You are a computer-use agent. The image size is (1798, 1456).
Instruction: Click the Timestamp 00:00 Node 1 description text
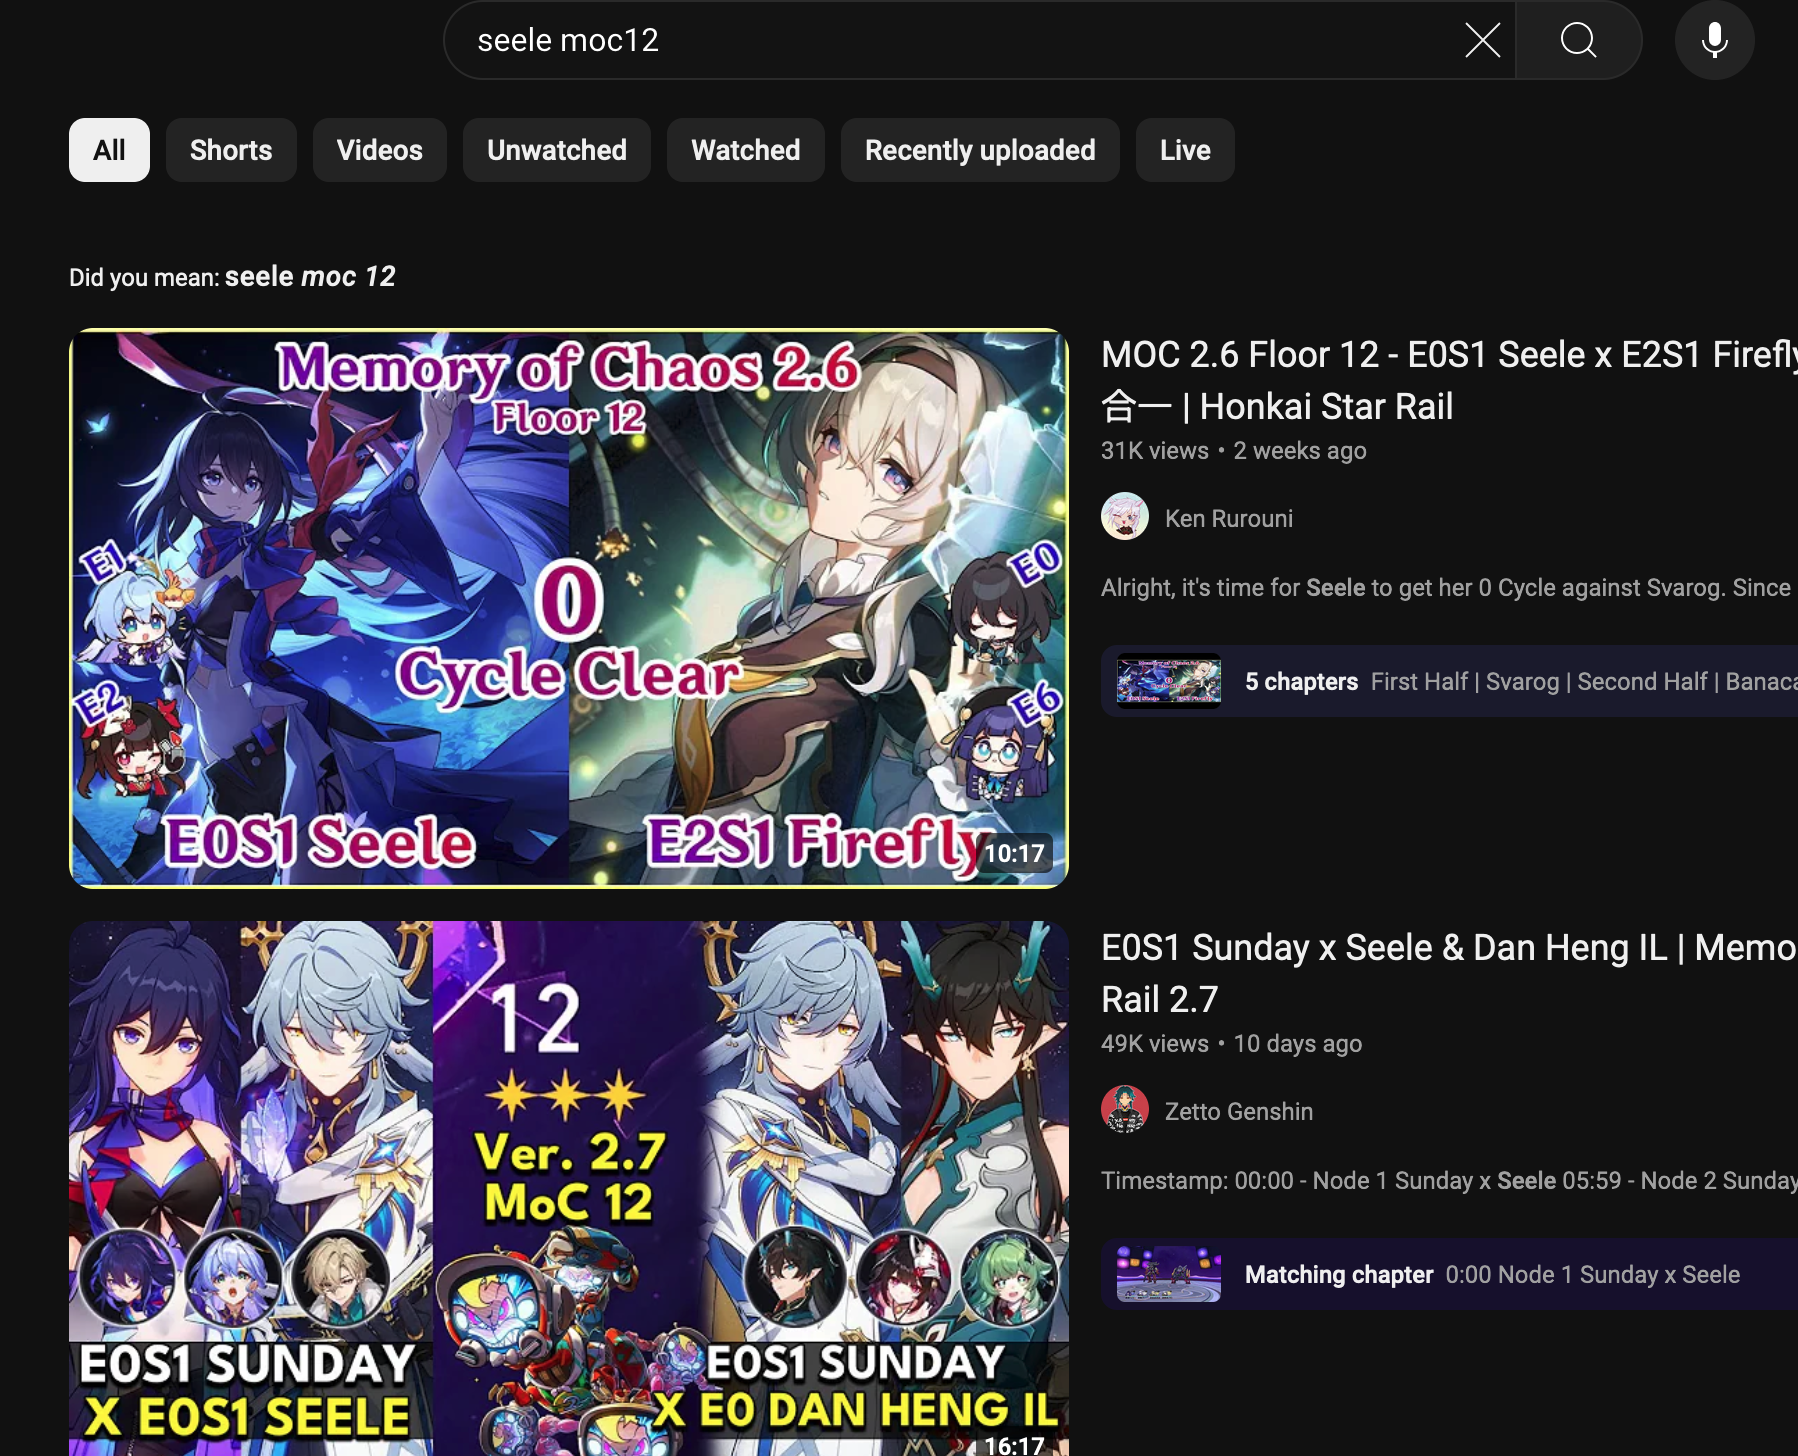coord(1449,1180)
